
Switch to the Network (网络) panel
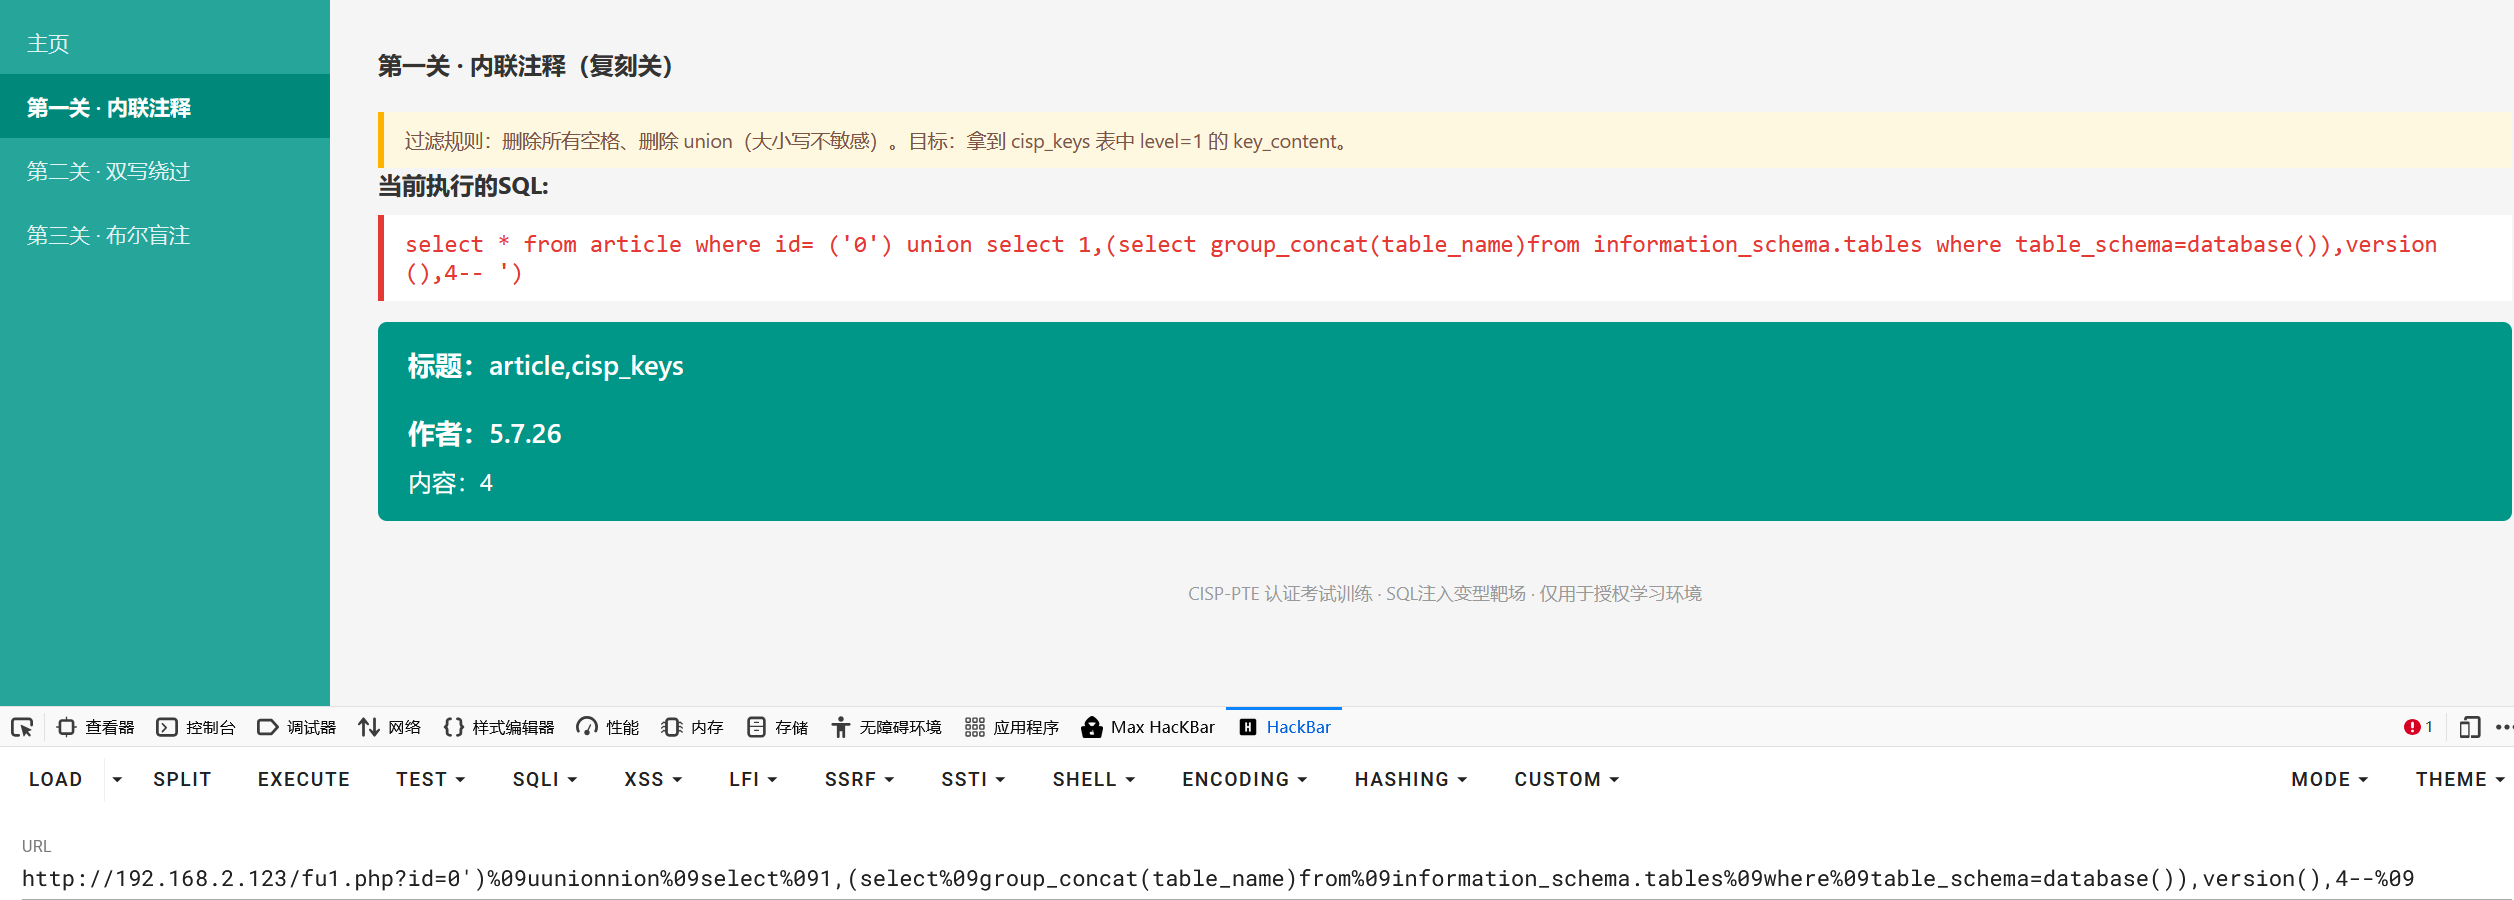click(x=390, y=727)
